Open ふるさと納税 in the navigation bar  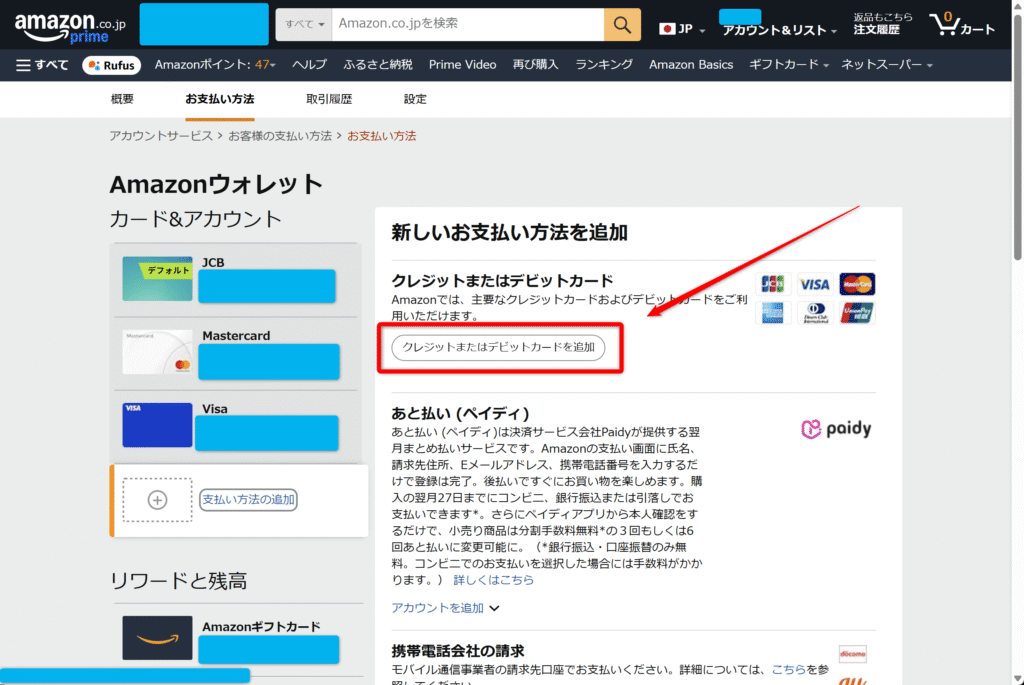[x=377, y=65]
